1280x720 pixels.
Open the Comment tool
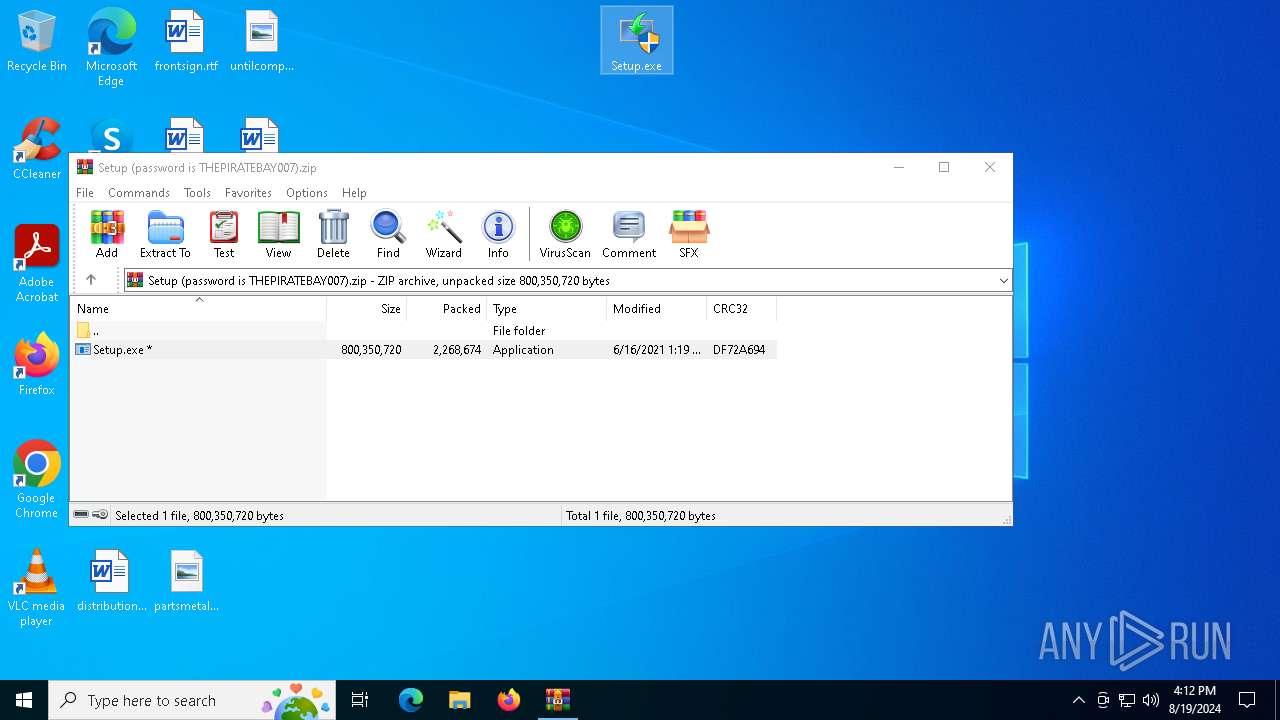(629, 235)
